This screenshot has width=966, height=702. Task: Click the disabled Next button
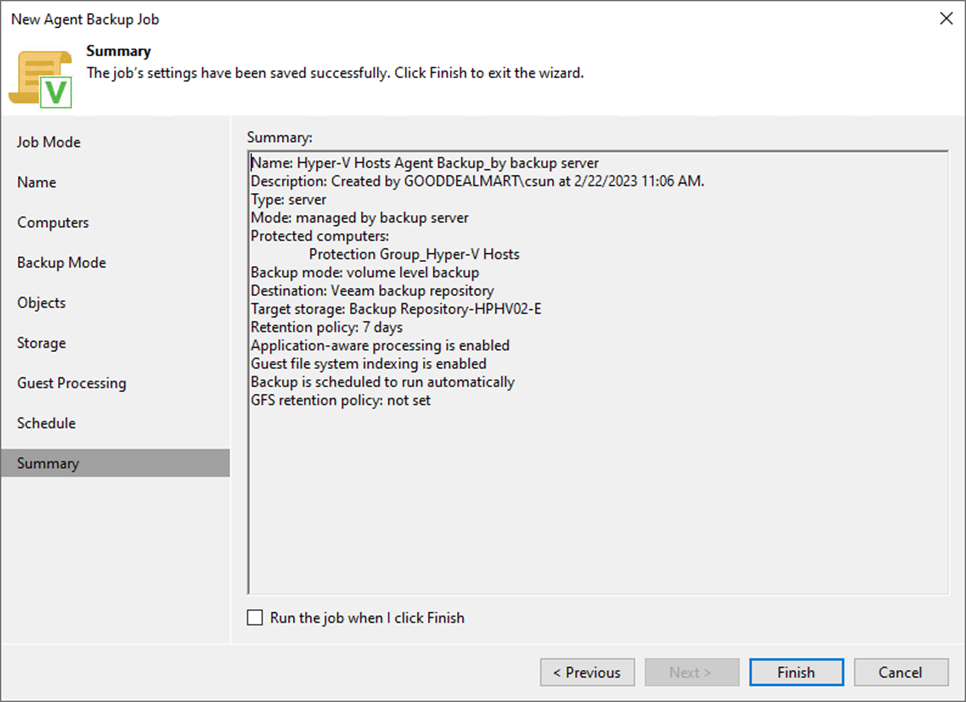coord(692,672)
